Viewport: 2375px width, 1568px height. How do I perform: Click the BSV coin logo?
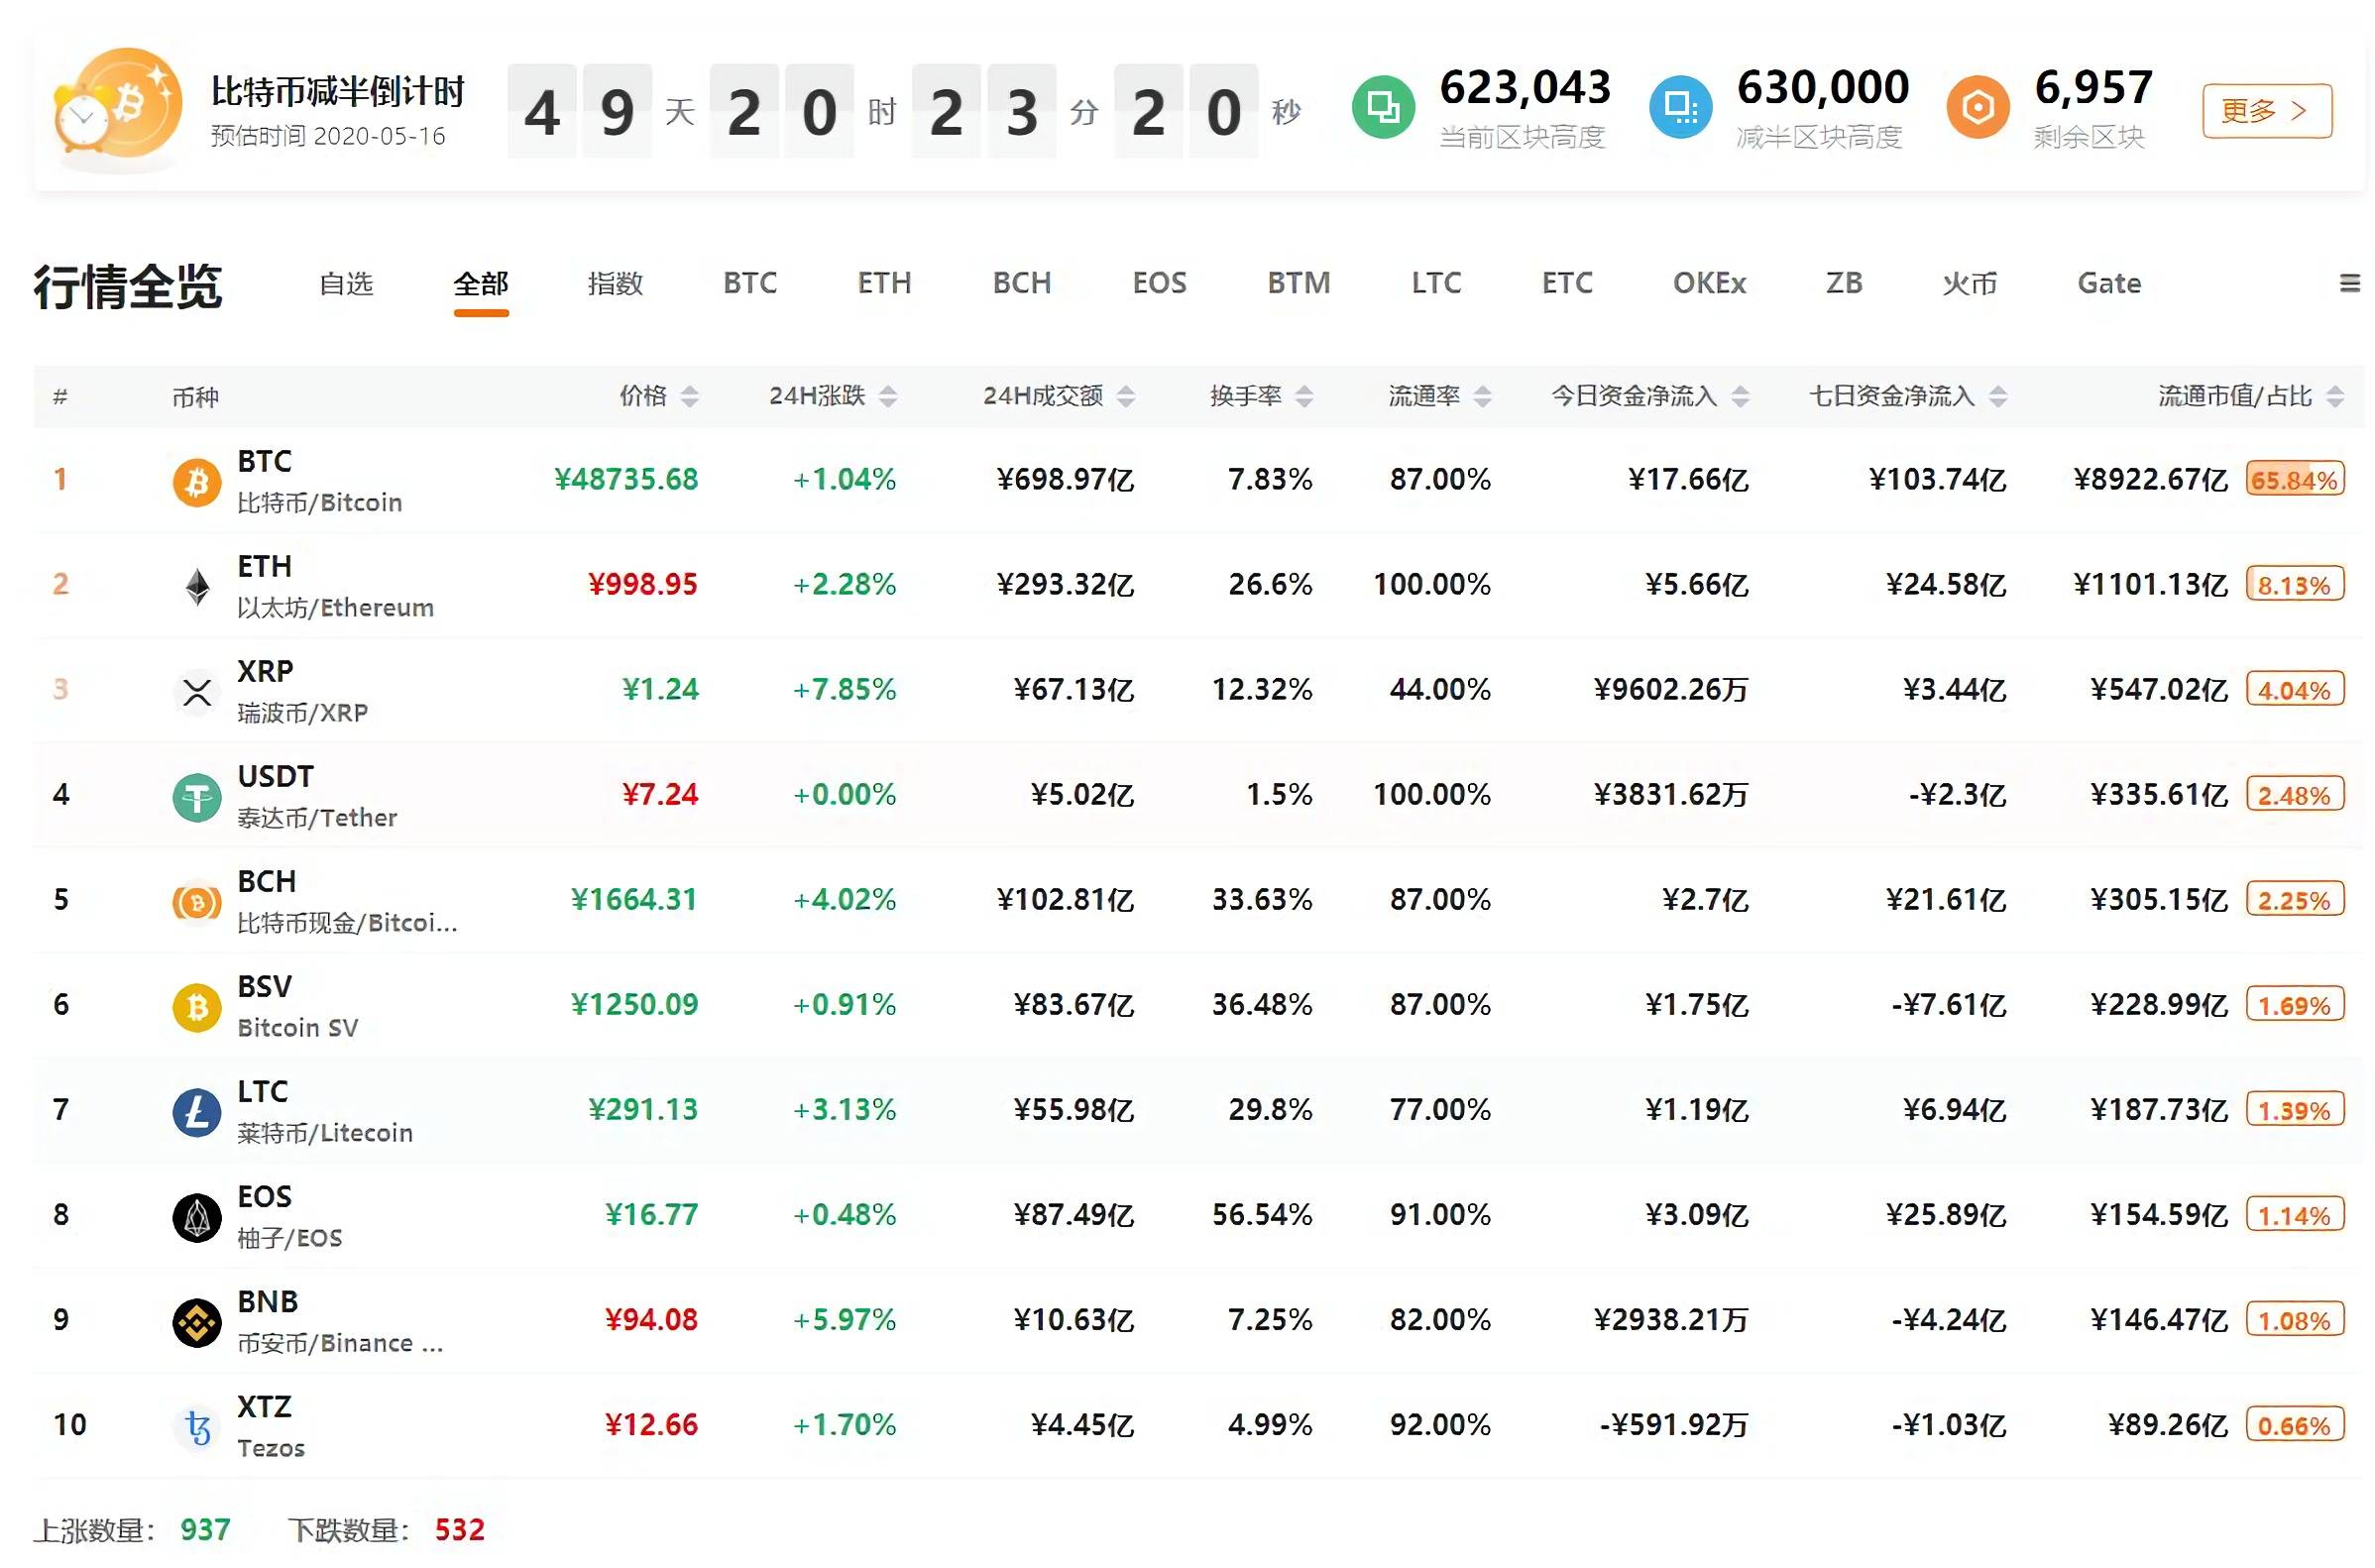tap(197, 1008)
